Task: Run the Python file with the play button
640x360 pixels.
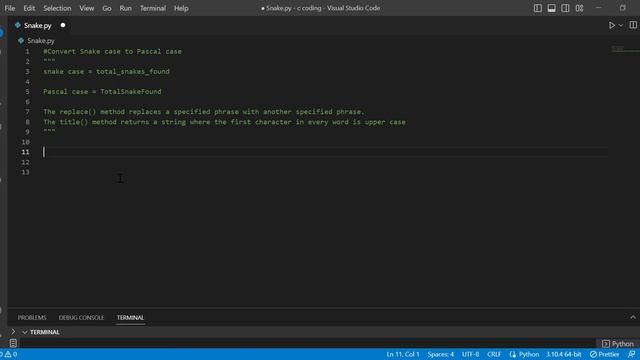Action: (x=611, y=25)
